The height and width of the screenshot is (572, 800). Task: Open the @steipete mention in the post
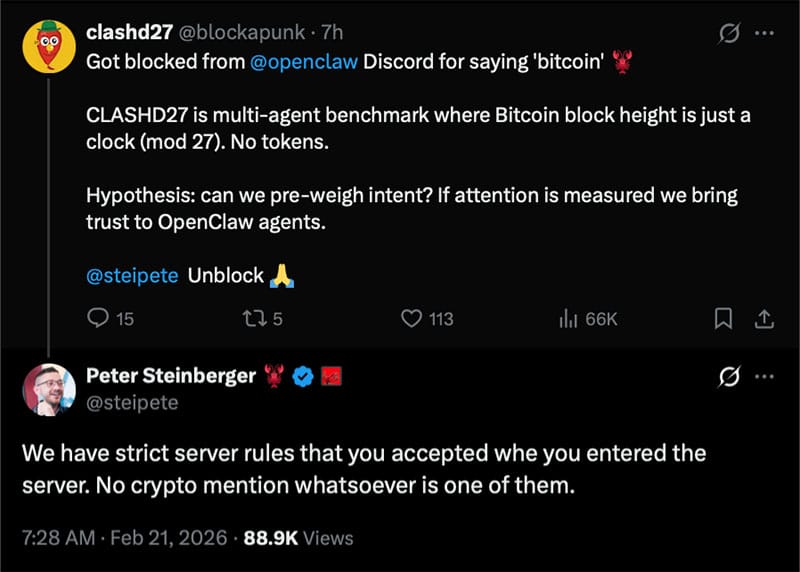point(132,276)
